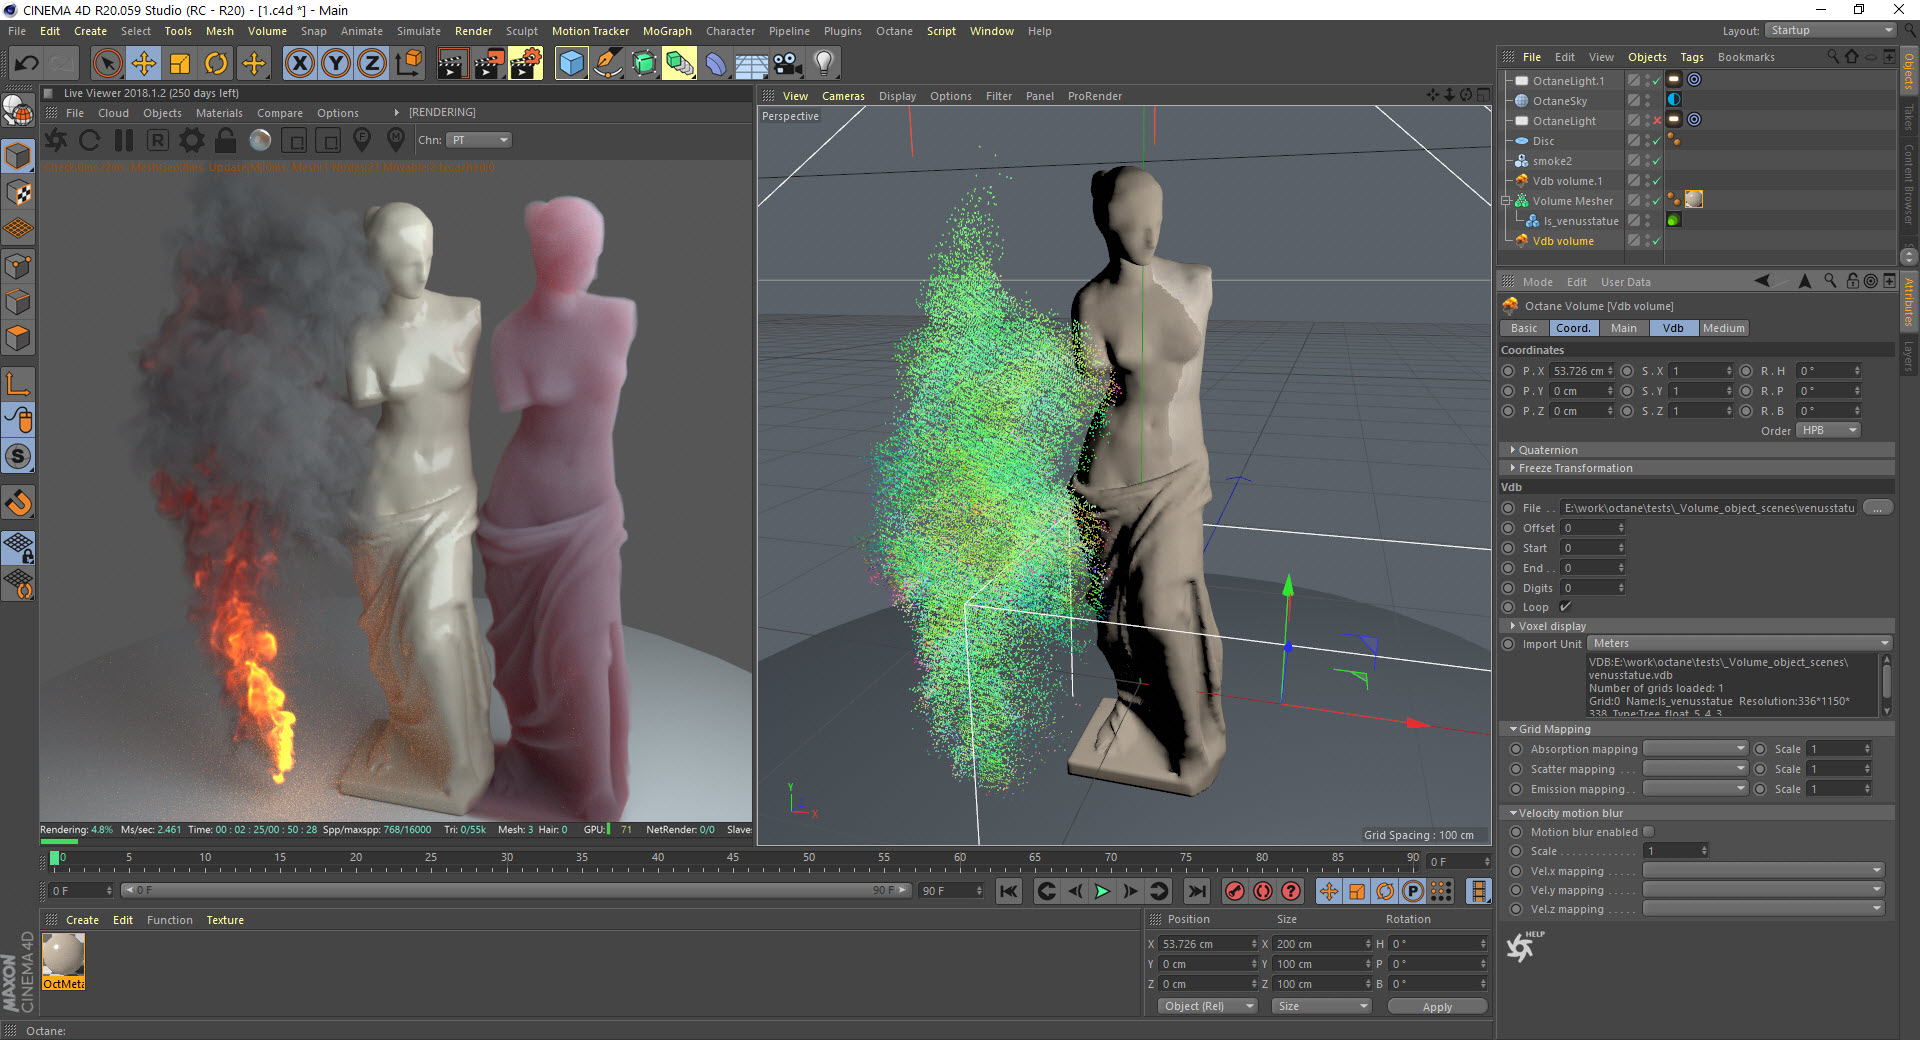Send scene and restart Octane render

56,140
